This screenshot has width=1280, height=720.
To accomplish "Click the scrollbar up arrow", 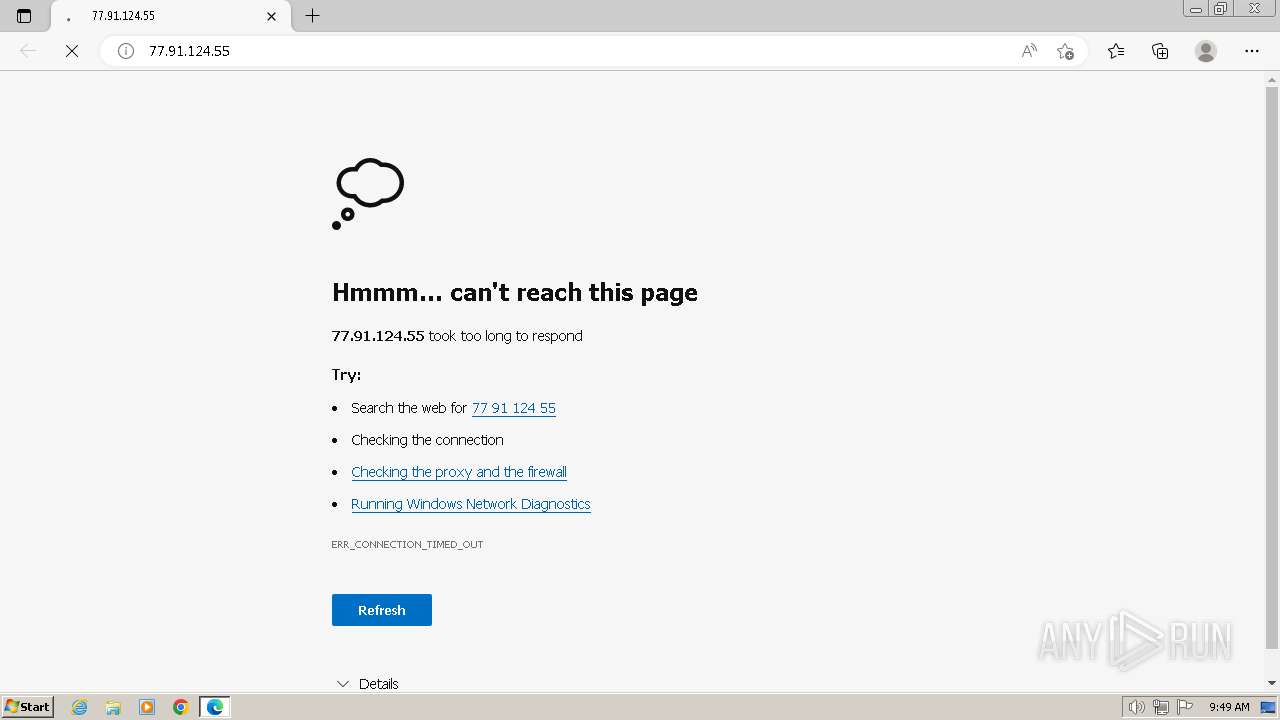I will pyautogui.click(x=1272, y=79).
